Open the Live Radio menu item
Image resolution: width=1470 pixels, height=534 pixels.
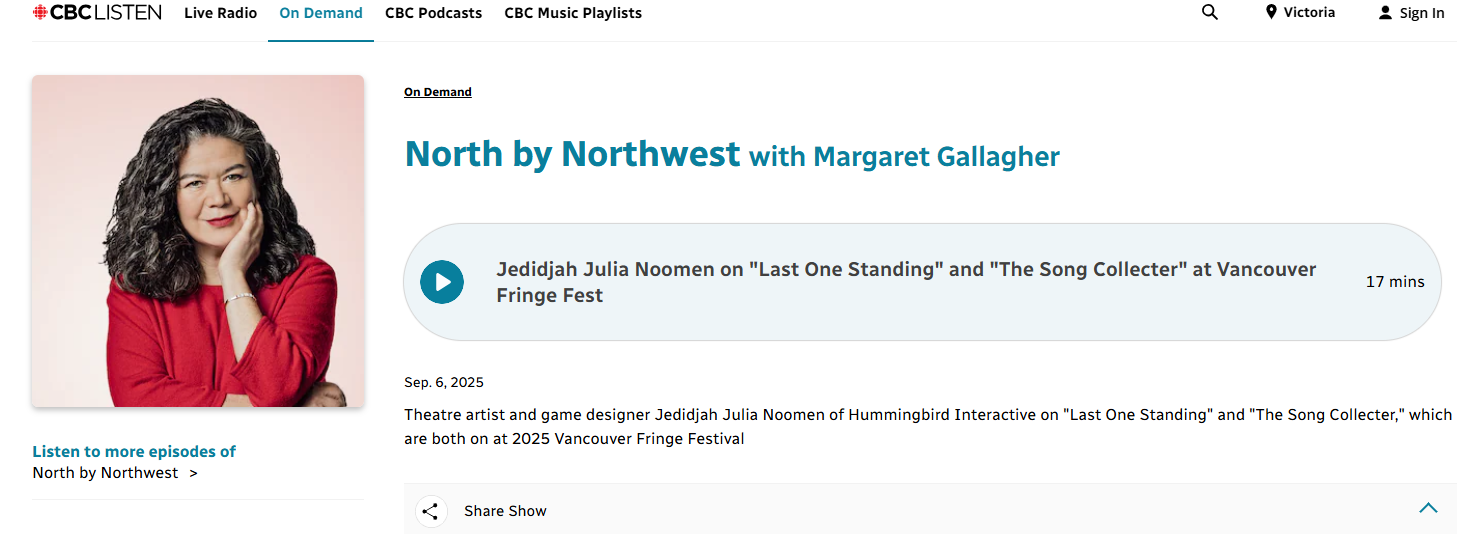point(220,13)
